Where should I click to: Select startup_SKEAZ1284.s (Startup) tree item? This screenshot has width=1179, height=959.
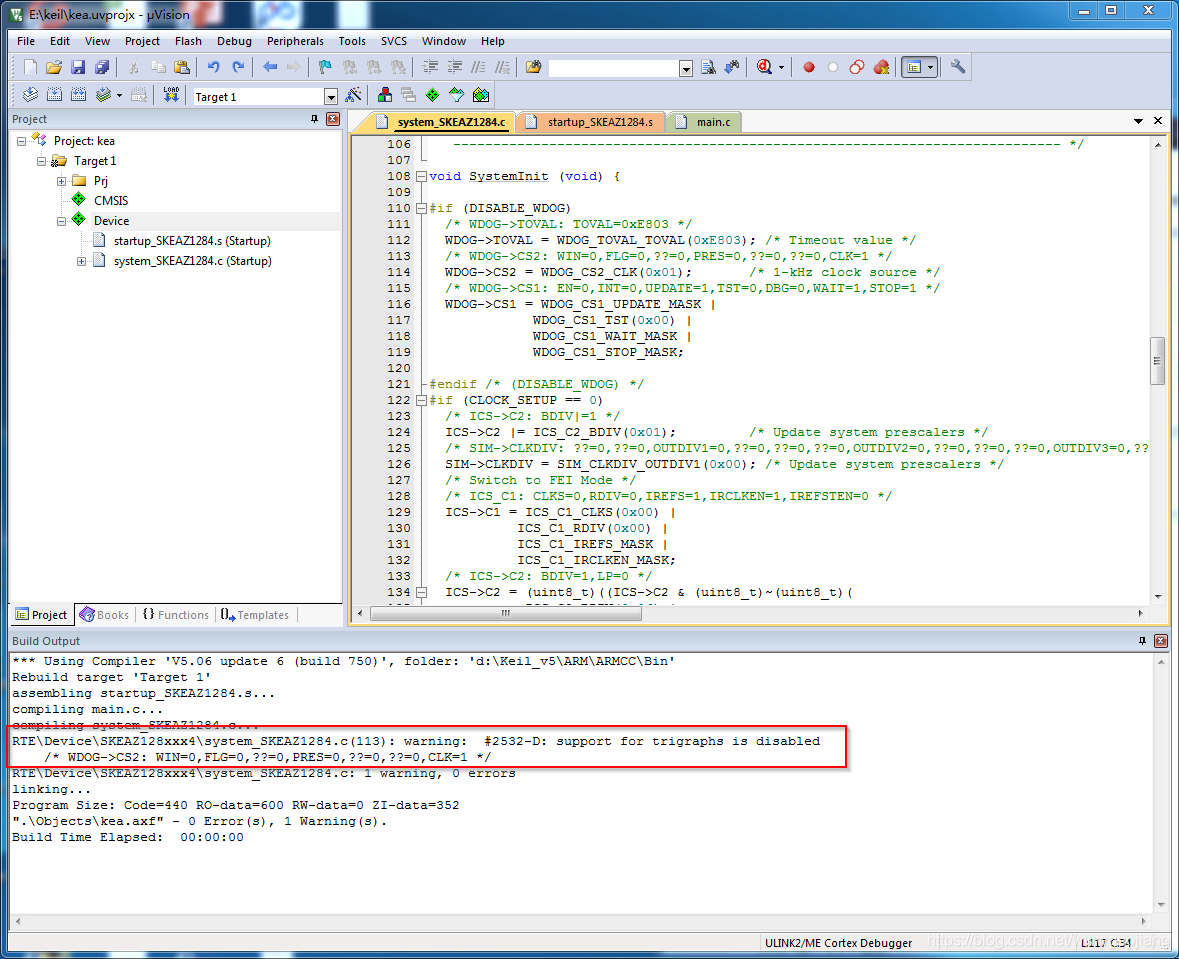click(192, 241)
